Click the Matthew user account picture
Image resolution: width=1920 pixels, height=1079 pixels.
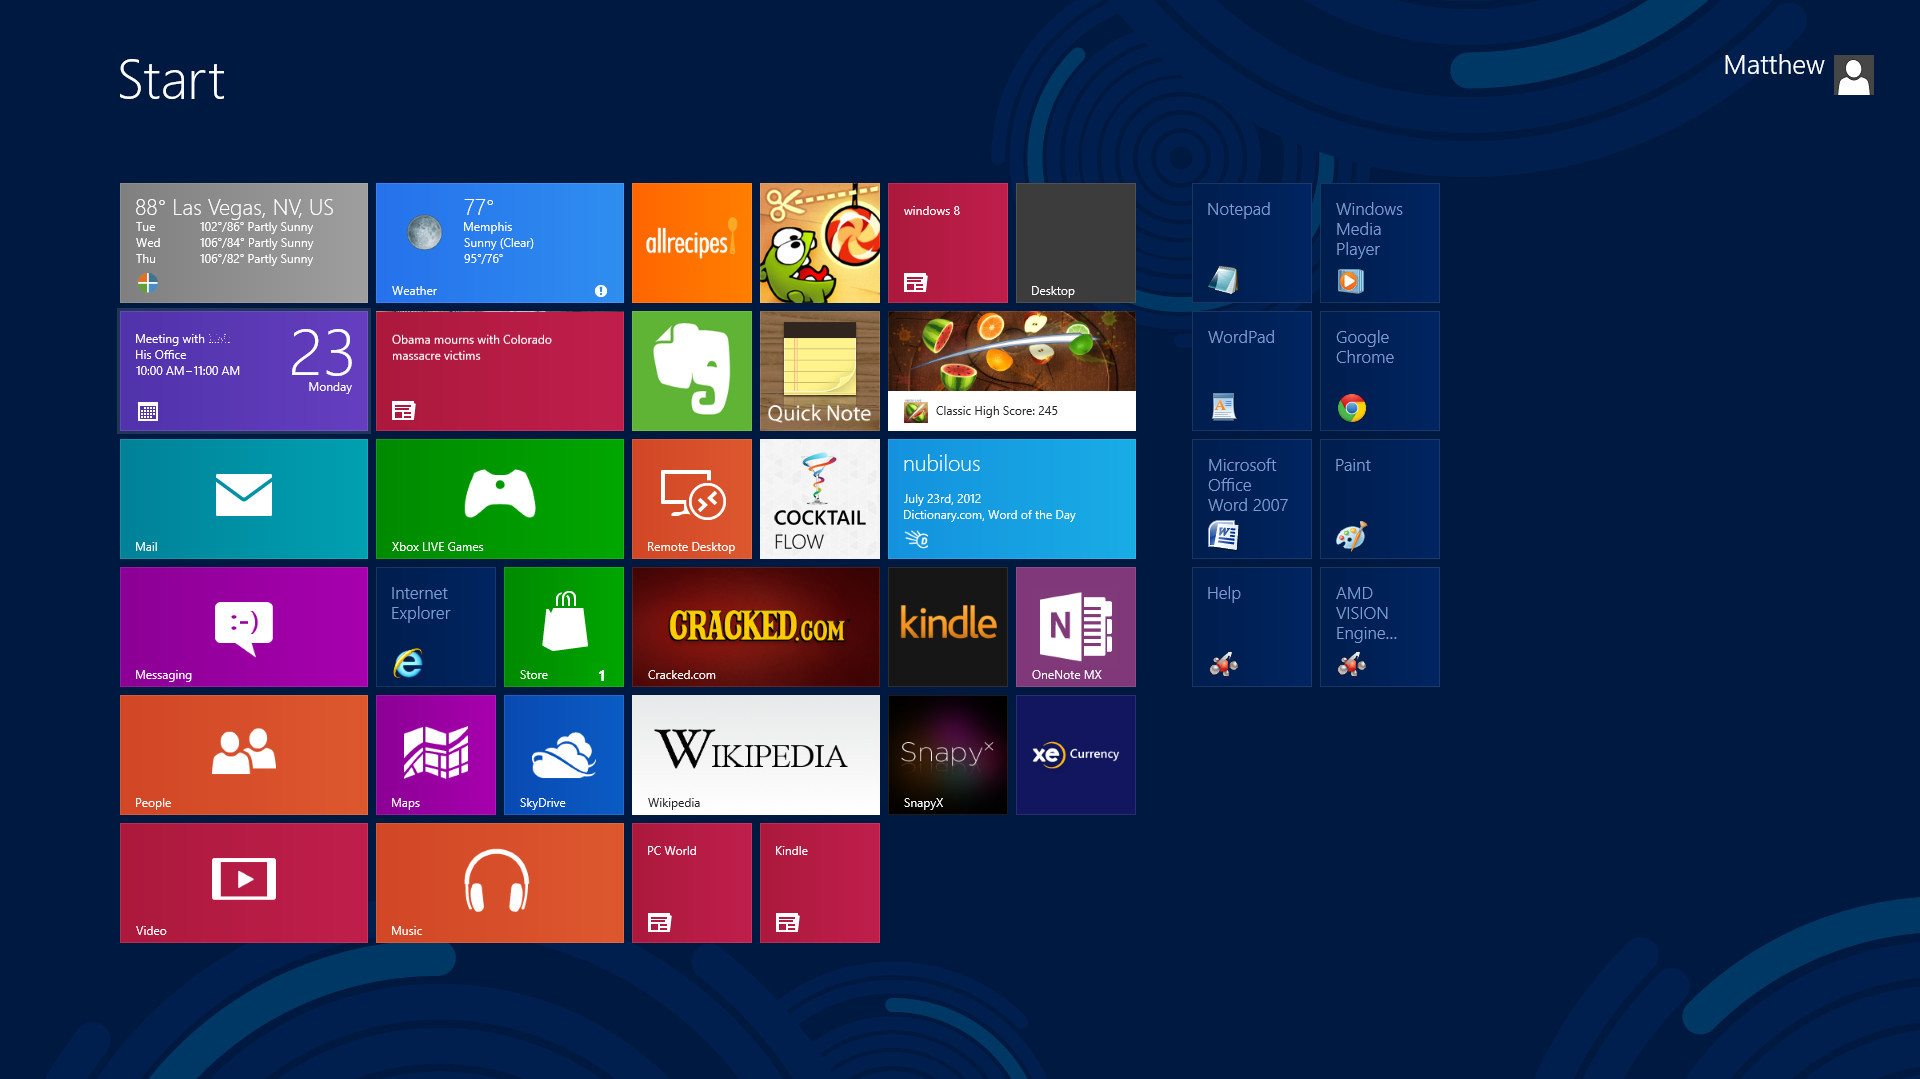point(1853,75)
